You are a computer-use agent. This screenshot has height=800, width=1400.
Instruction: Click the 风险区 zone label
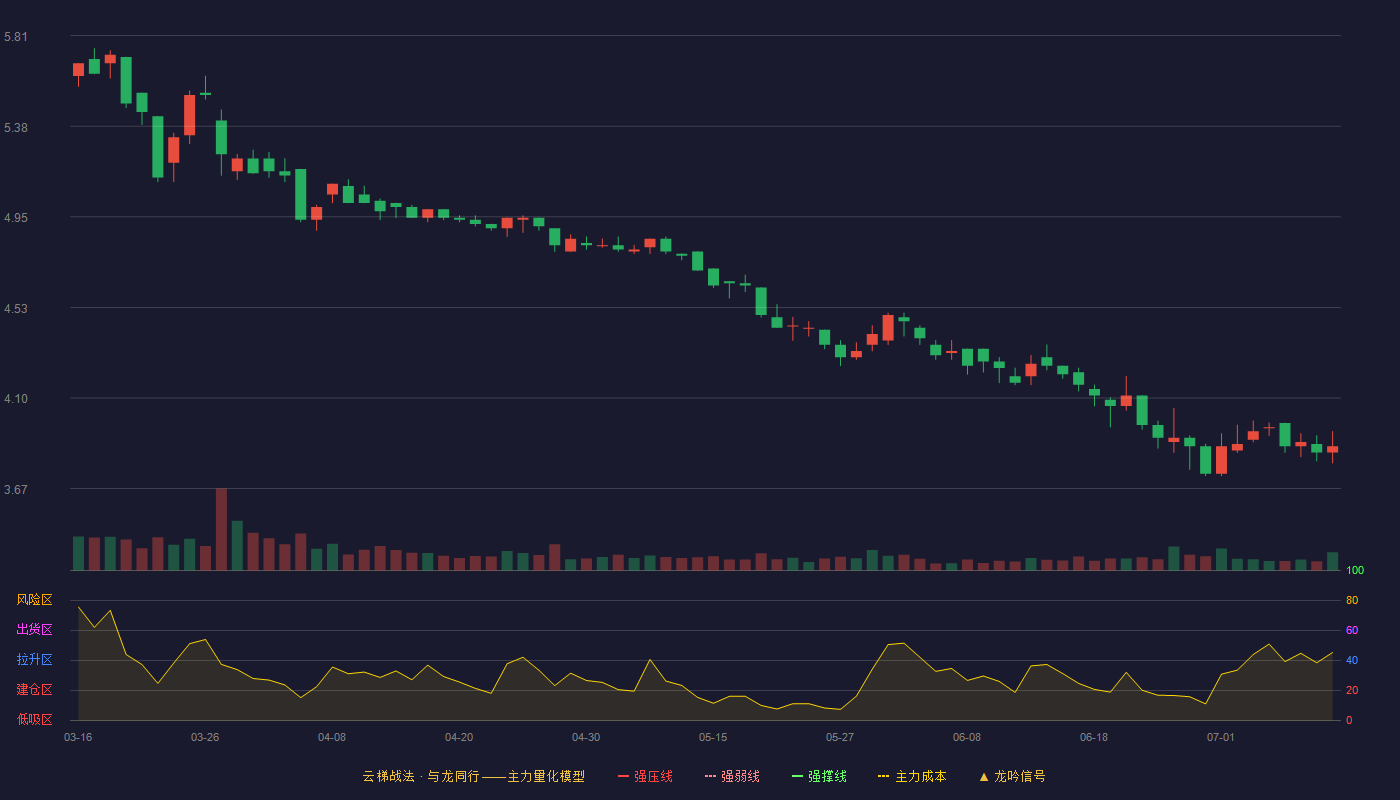tap(34, 600)
